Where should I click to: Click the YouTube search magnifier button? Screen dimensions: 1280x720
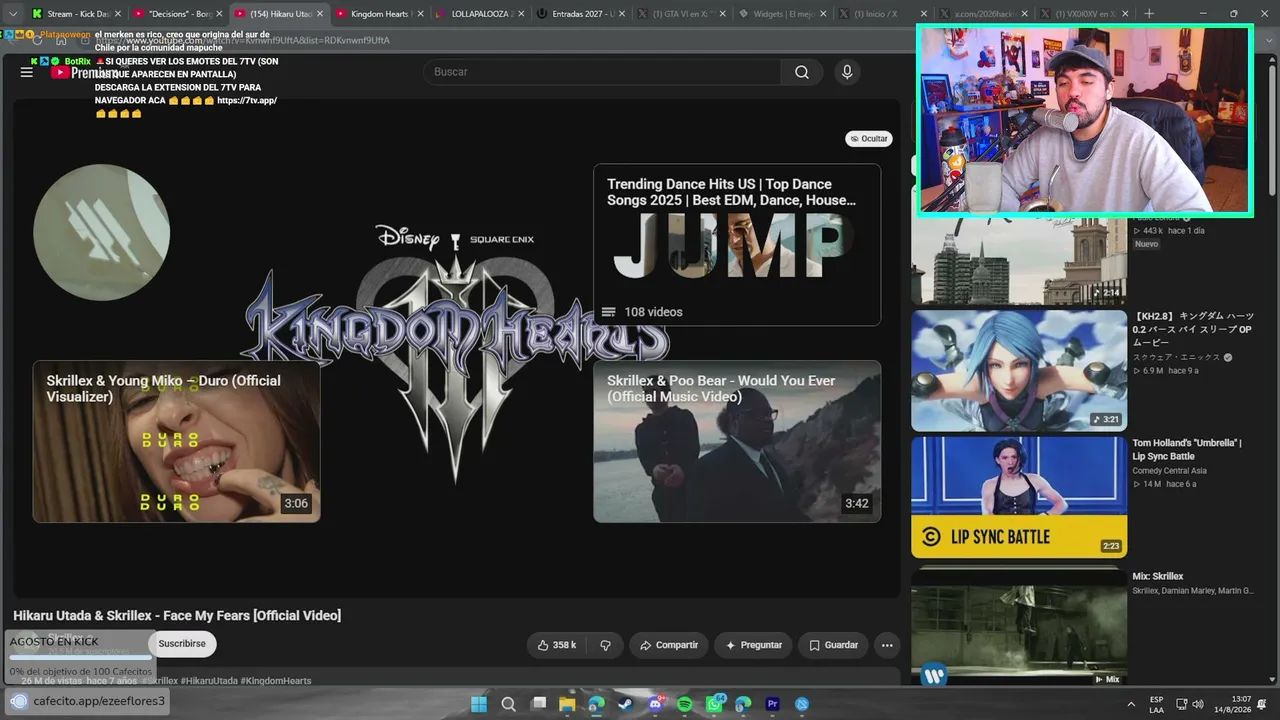pos(802,72)
